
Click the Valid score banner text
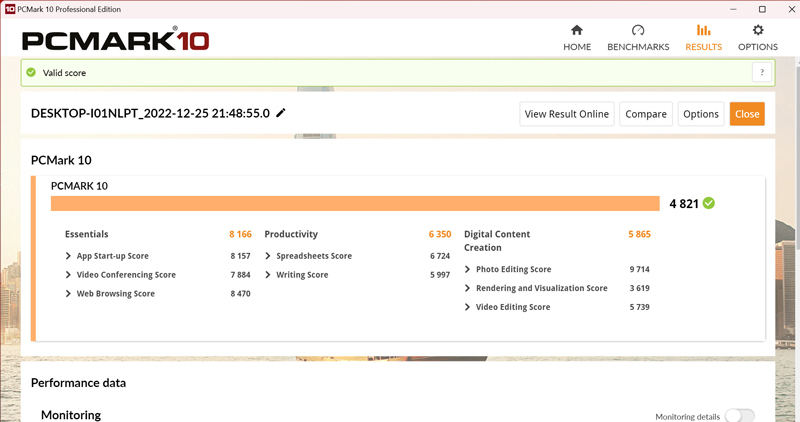click(x=64, y=72)
